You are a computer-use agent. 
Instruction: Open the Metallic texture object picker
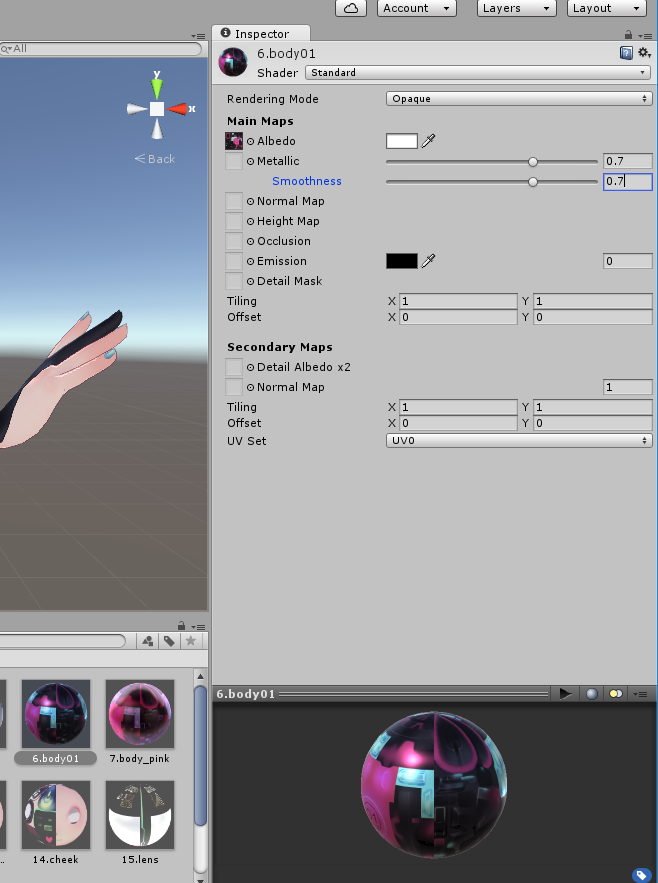[x=250, y=162]
